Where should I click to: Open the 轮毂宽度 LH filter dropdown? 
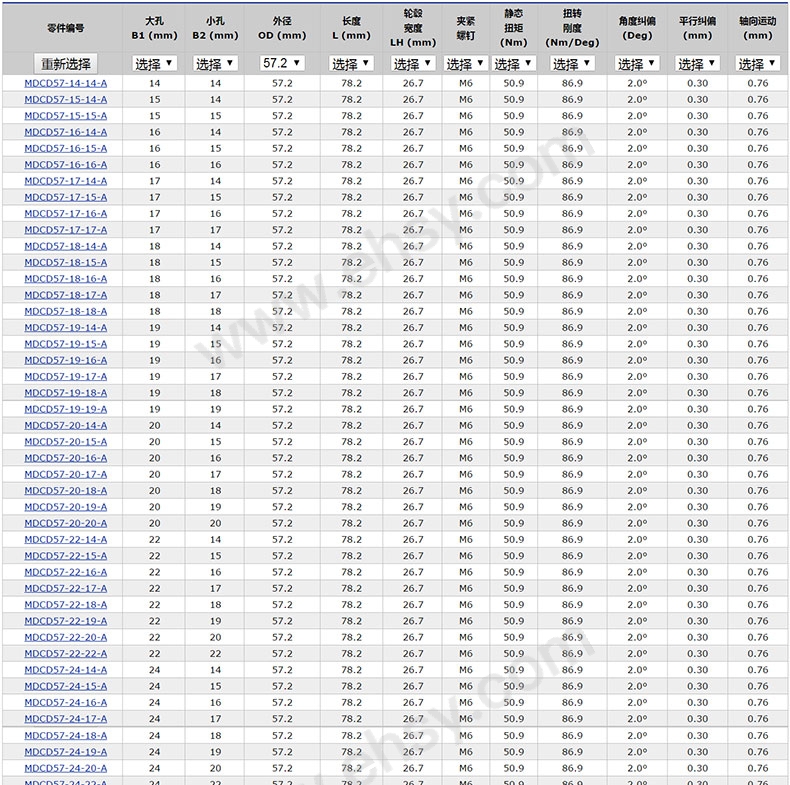413,63
